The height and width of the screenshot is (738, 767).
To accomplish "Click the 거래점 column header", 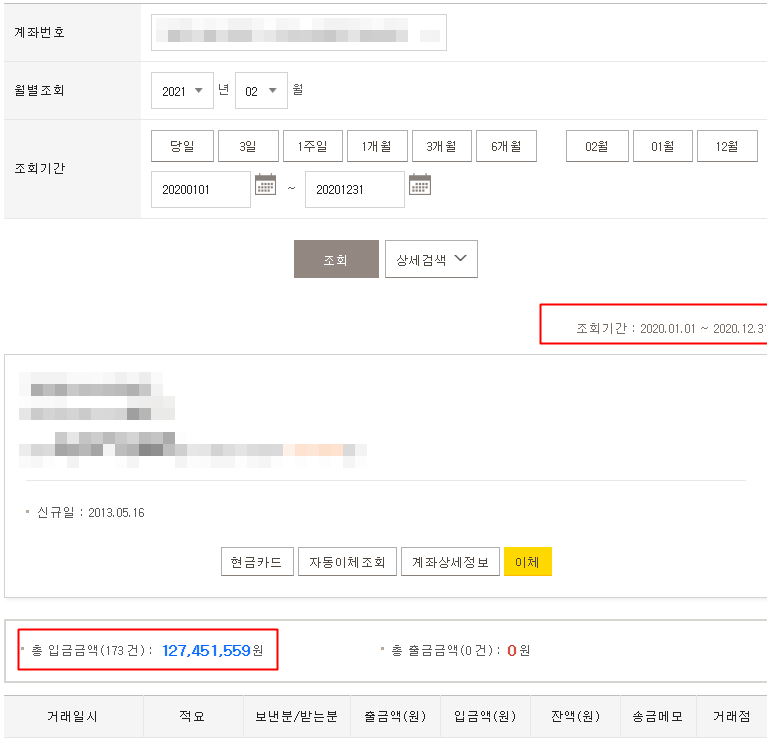I will point(732,716).
